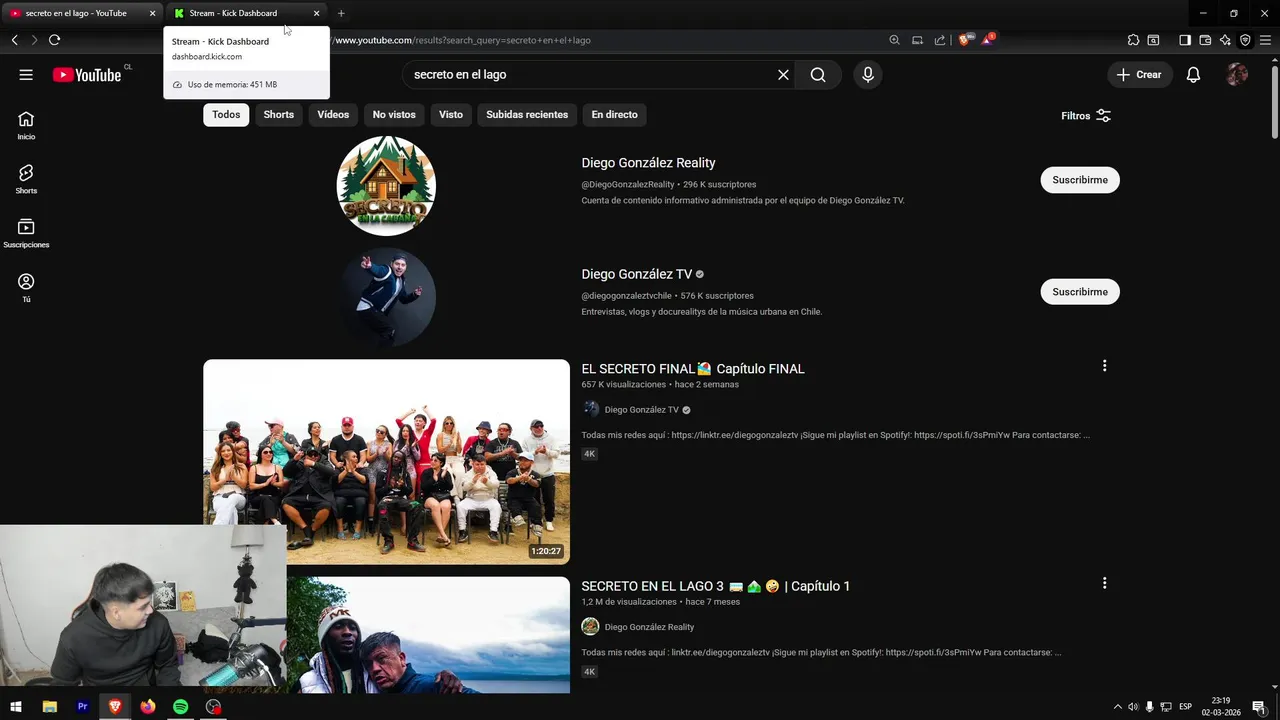Toggle the browser sidebar panel
The width and height of the screenshot is (1280, 720).
pos(1185,40)
